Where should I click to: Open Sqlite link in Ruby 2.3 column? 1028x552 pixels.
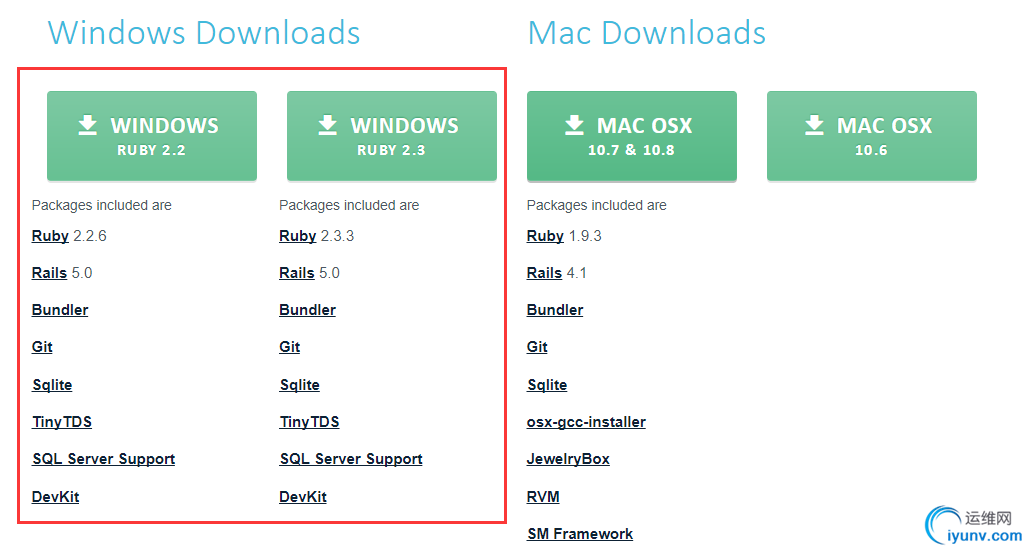[x=300, y=385]
